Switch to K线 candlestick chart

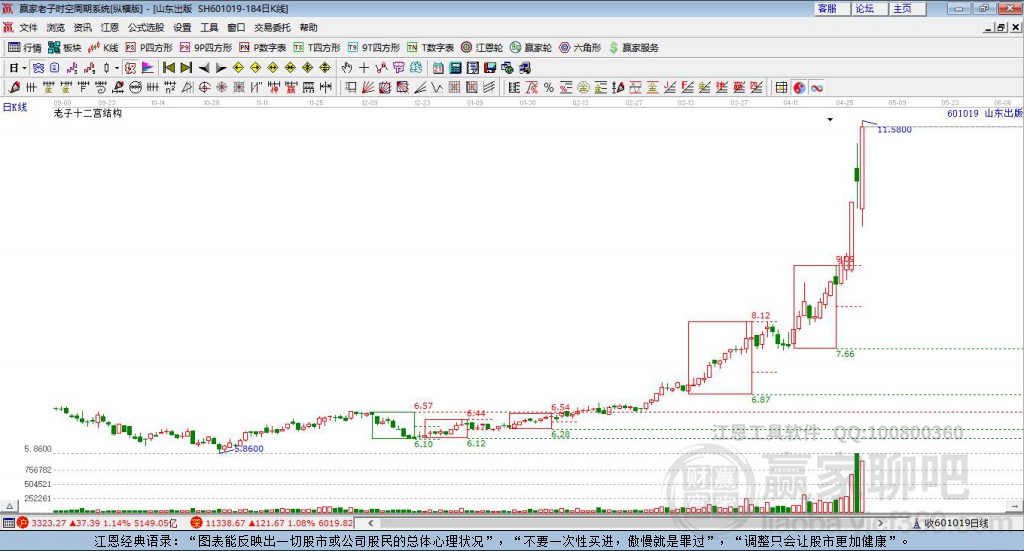coord(103,48)
